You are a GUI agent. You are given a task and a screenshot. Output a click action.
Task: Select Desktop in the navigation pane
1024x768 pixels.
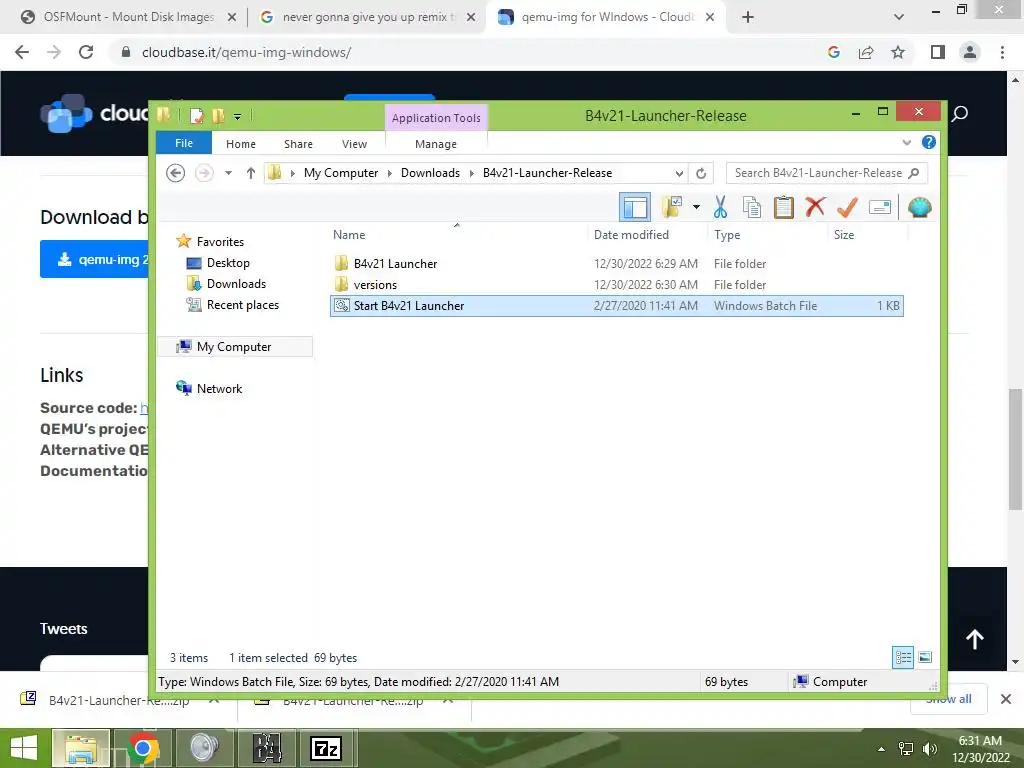pyautogui.click(x=228, y=263)
